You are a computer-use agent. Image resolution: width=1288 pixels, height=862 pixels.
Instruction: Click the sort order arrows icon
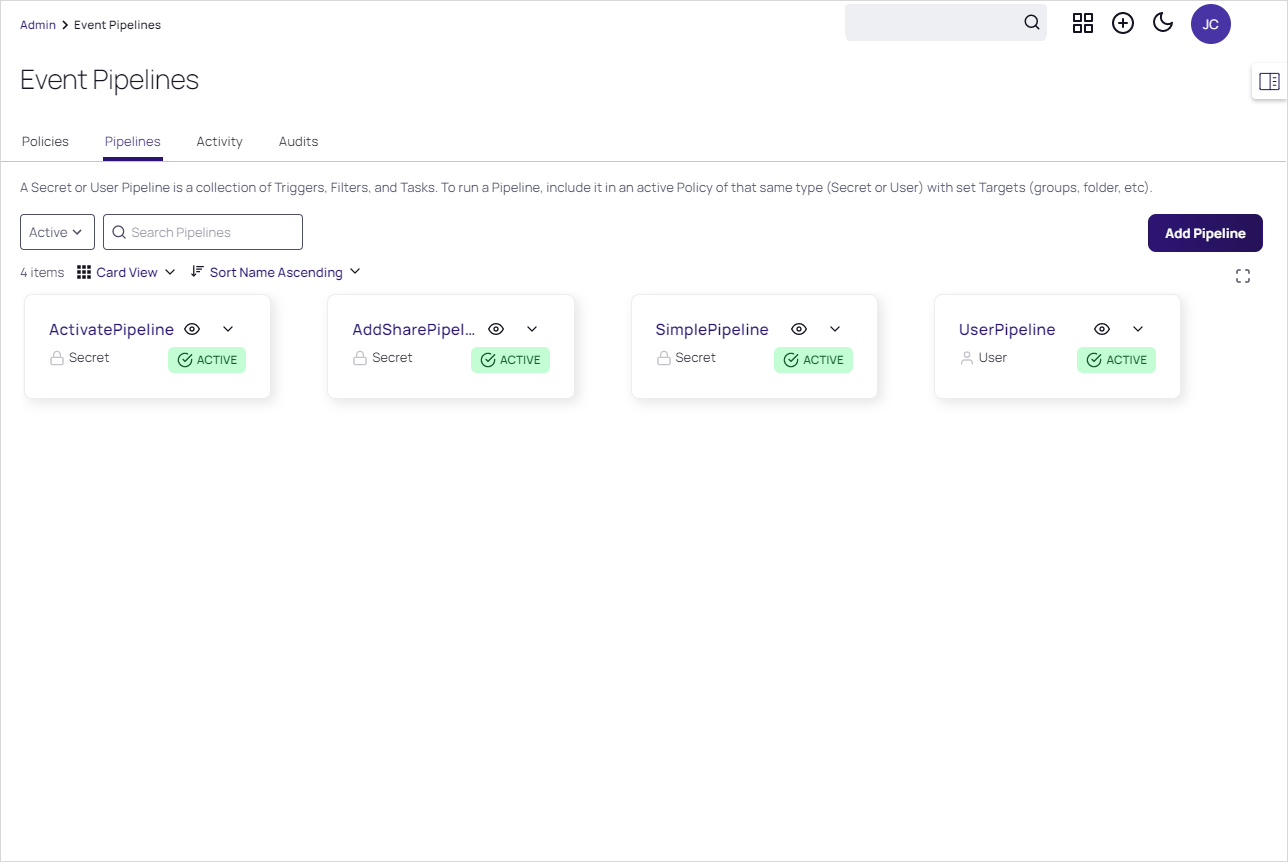coord(197,272)
